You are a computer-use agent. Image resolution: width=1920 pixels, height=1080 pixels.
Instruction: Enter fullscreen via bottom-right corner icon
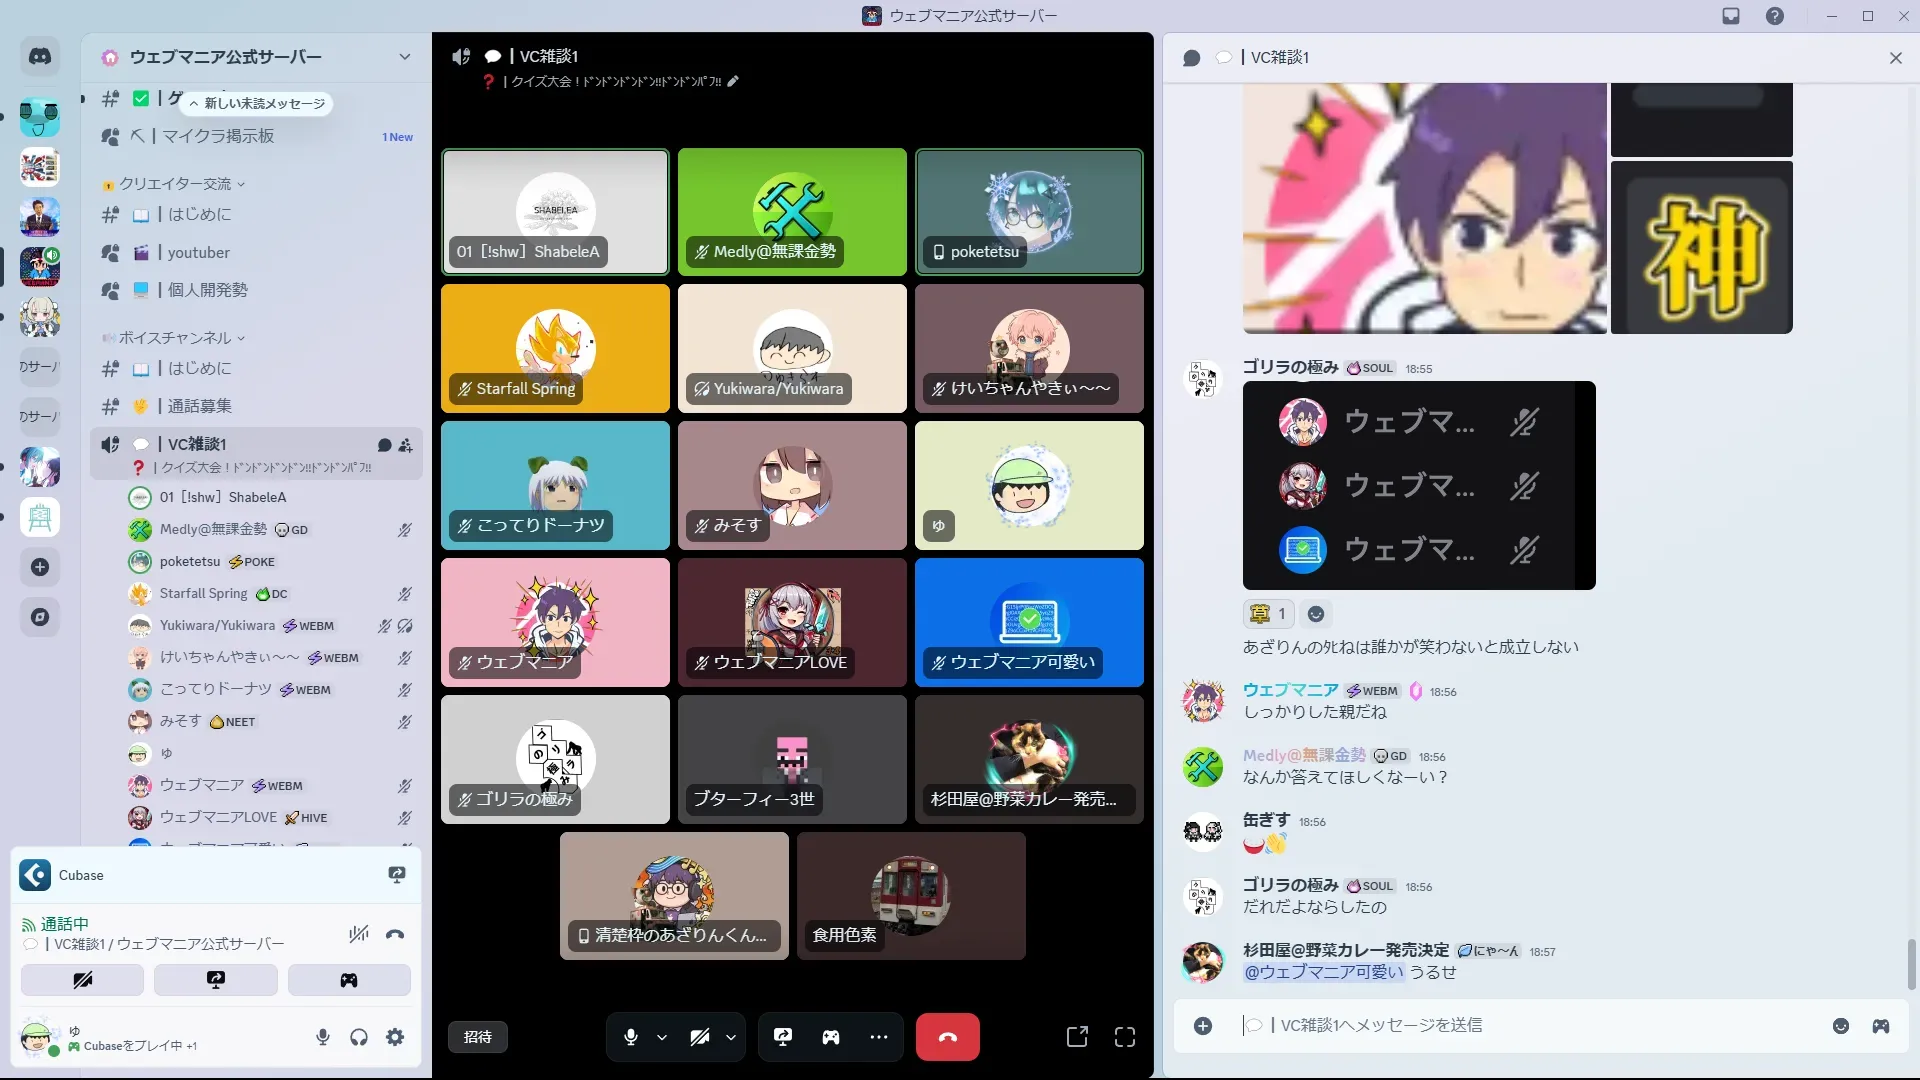click(x=1125, y=1037)
